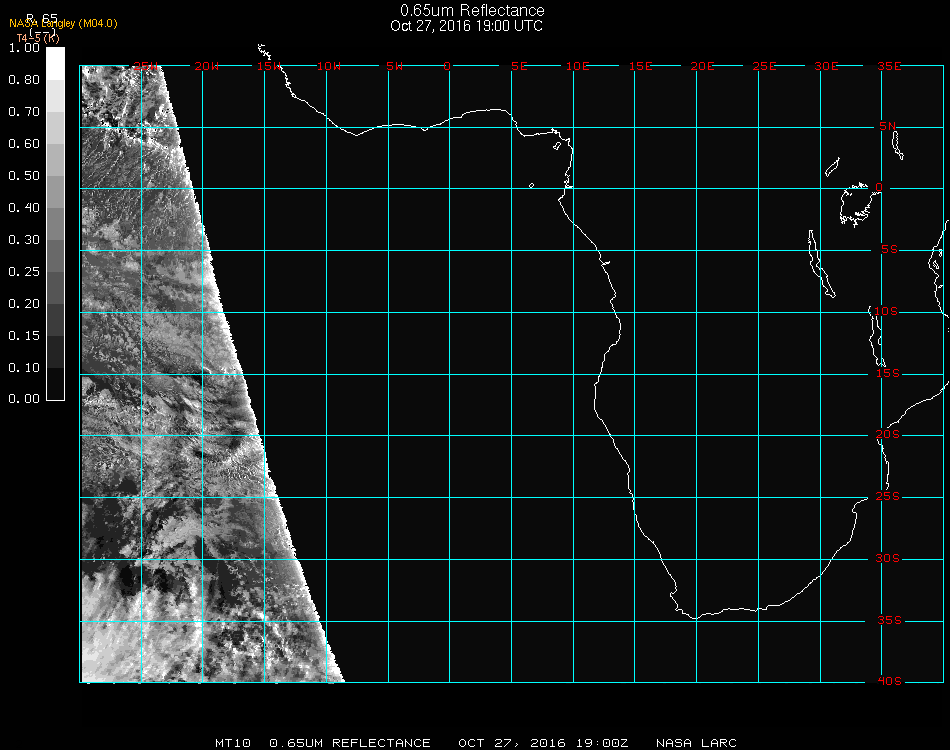This screenshot has height=750, width=950.
Task: Click the 35S latitude label
Action: click(x=889, y=620)
